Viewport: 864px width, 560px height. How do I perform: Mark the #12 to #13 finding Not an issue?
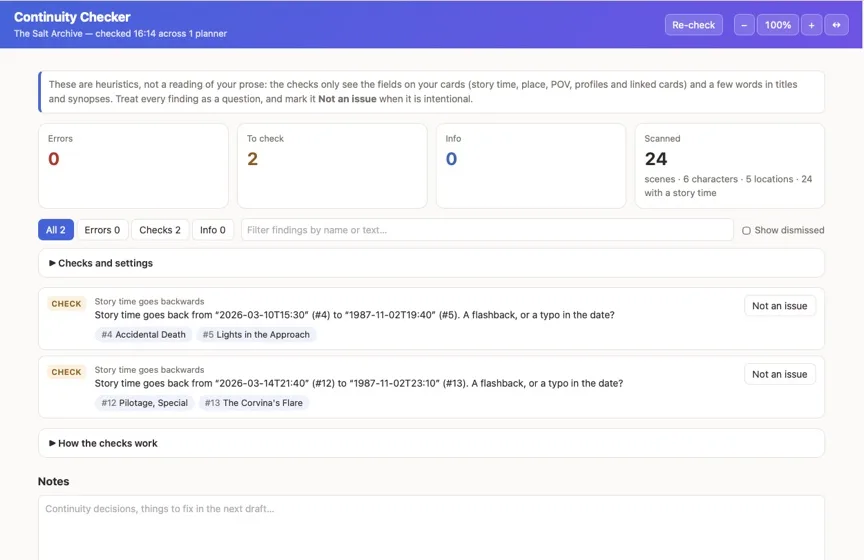tap(780, 374)
